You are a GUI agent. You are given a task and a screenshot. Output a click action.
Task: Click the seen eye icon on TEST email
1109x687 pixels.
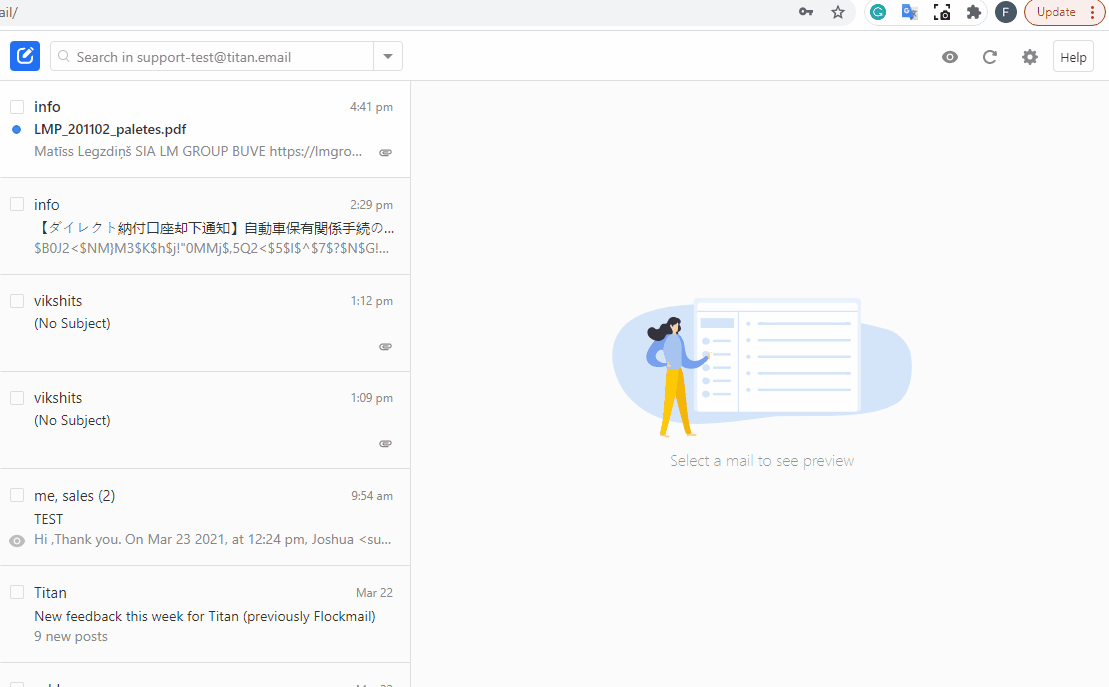(x=17, y=541)
